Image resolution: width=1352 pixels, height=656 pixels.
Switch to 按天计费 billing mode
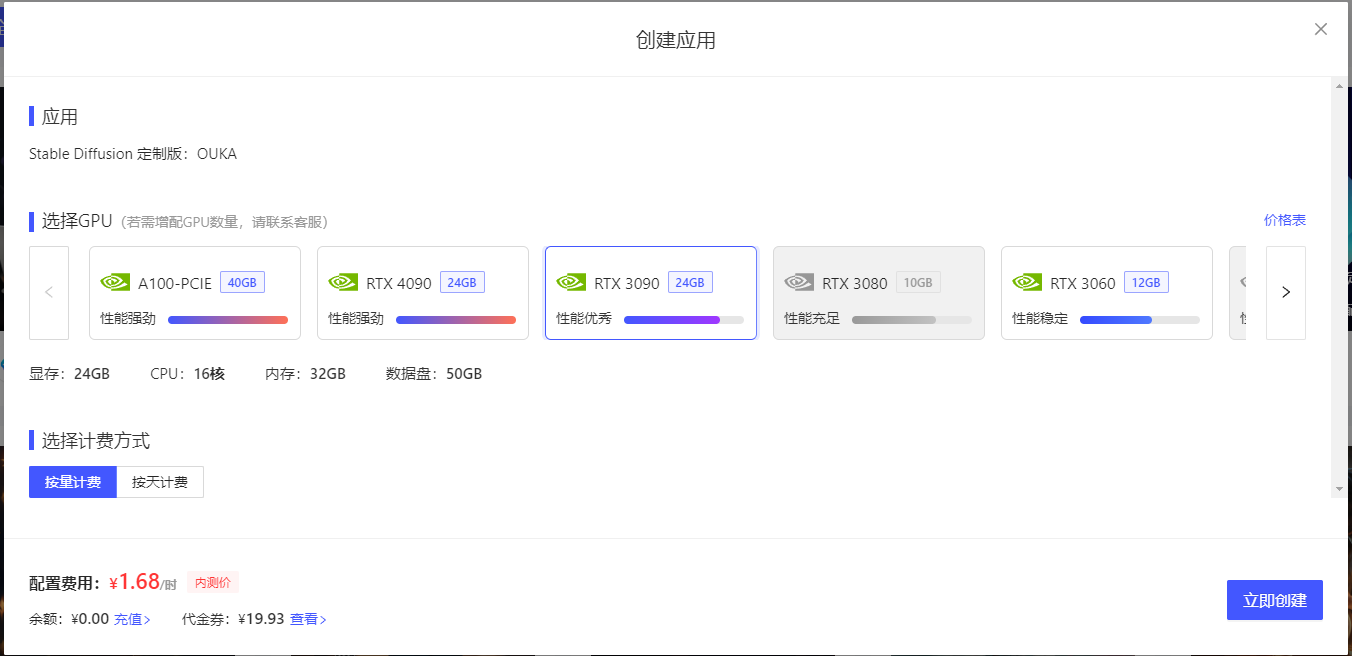[x=160, y=482]
